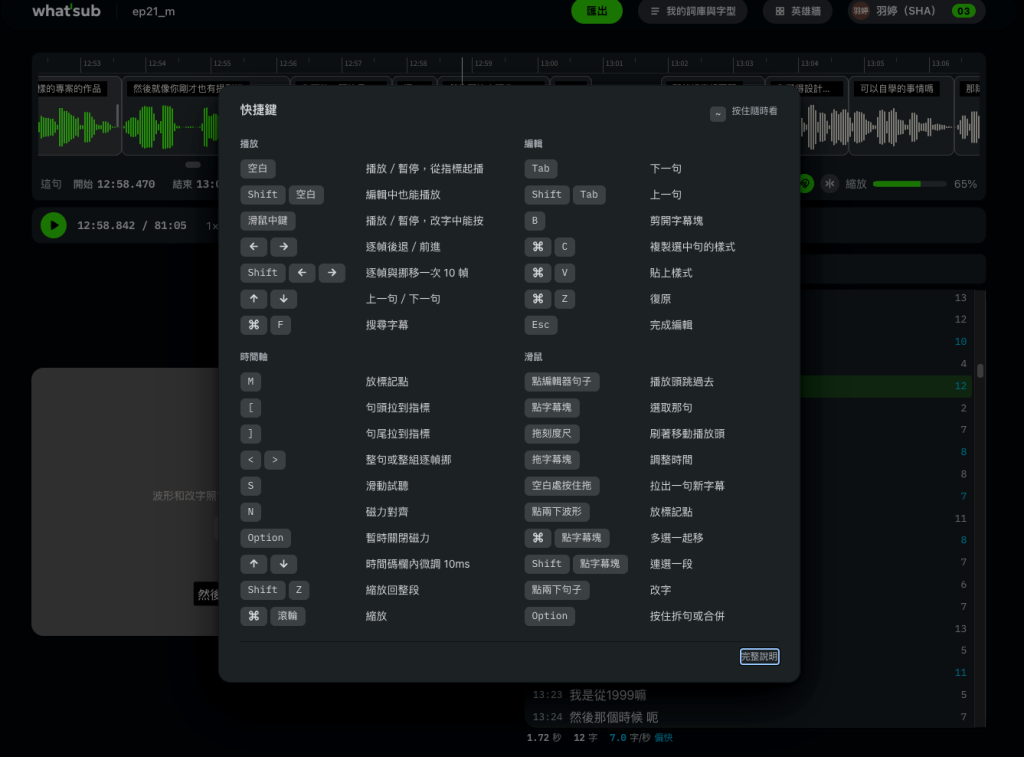Open the 英雄牆 page
The height and width of the screenshot is (757, 1024).
798,11
